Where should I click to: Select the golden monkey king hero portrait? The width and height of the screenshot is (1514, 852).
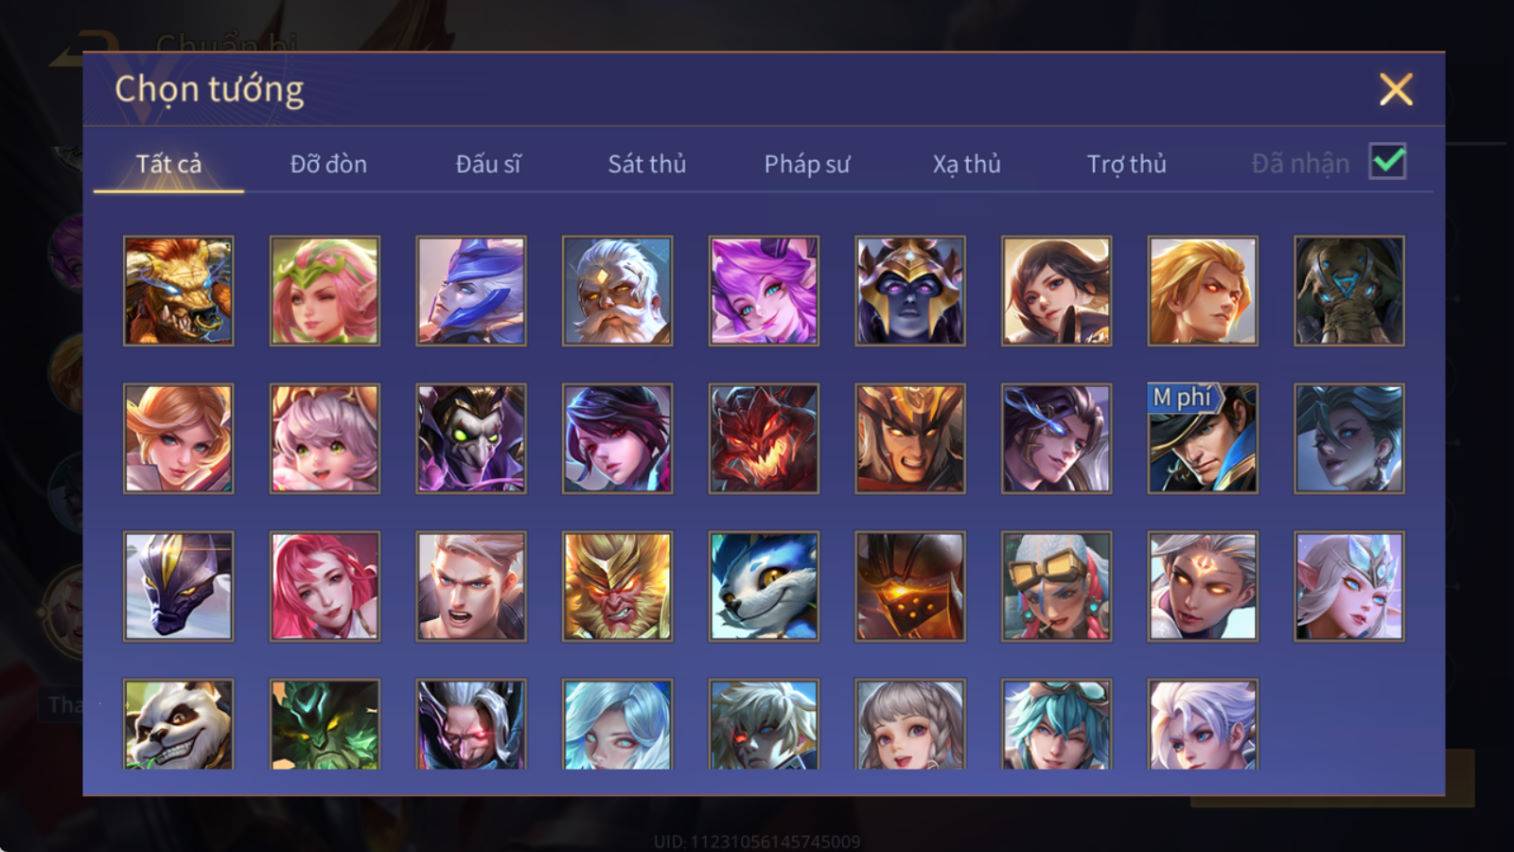(617, 586)
